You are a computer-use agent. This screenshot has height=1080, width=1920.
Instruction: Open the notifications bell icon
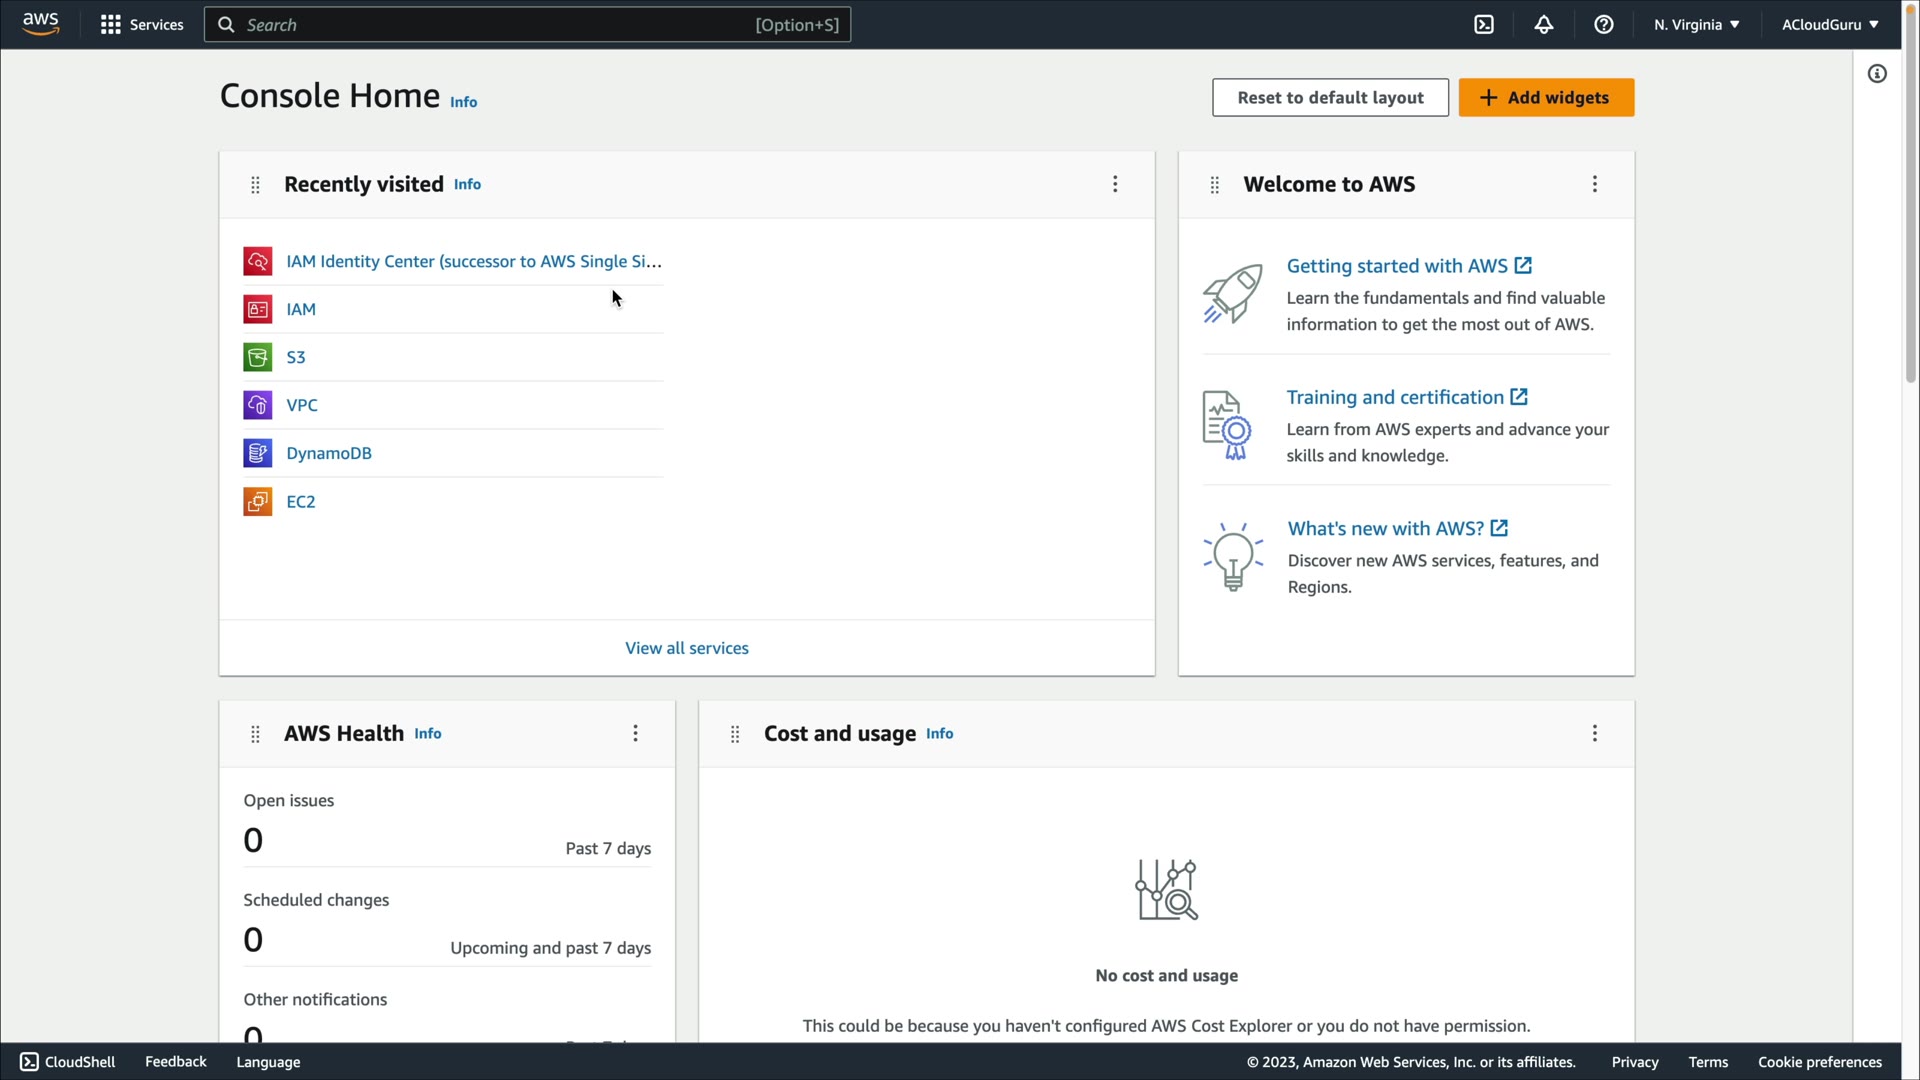click(1544, 25)
